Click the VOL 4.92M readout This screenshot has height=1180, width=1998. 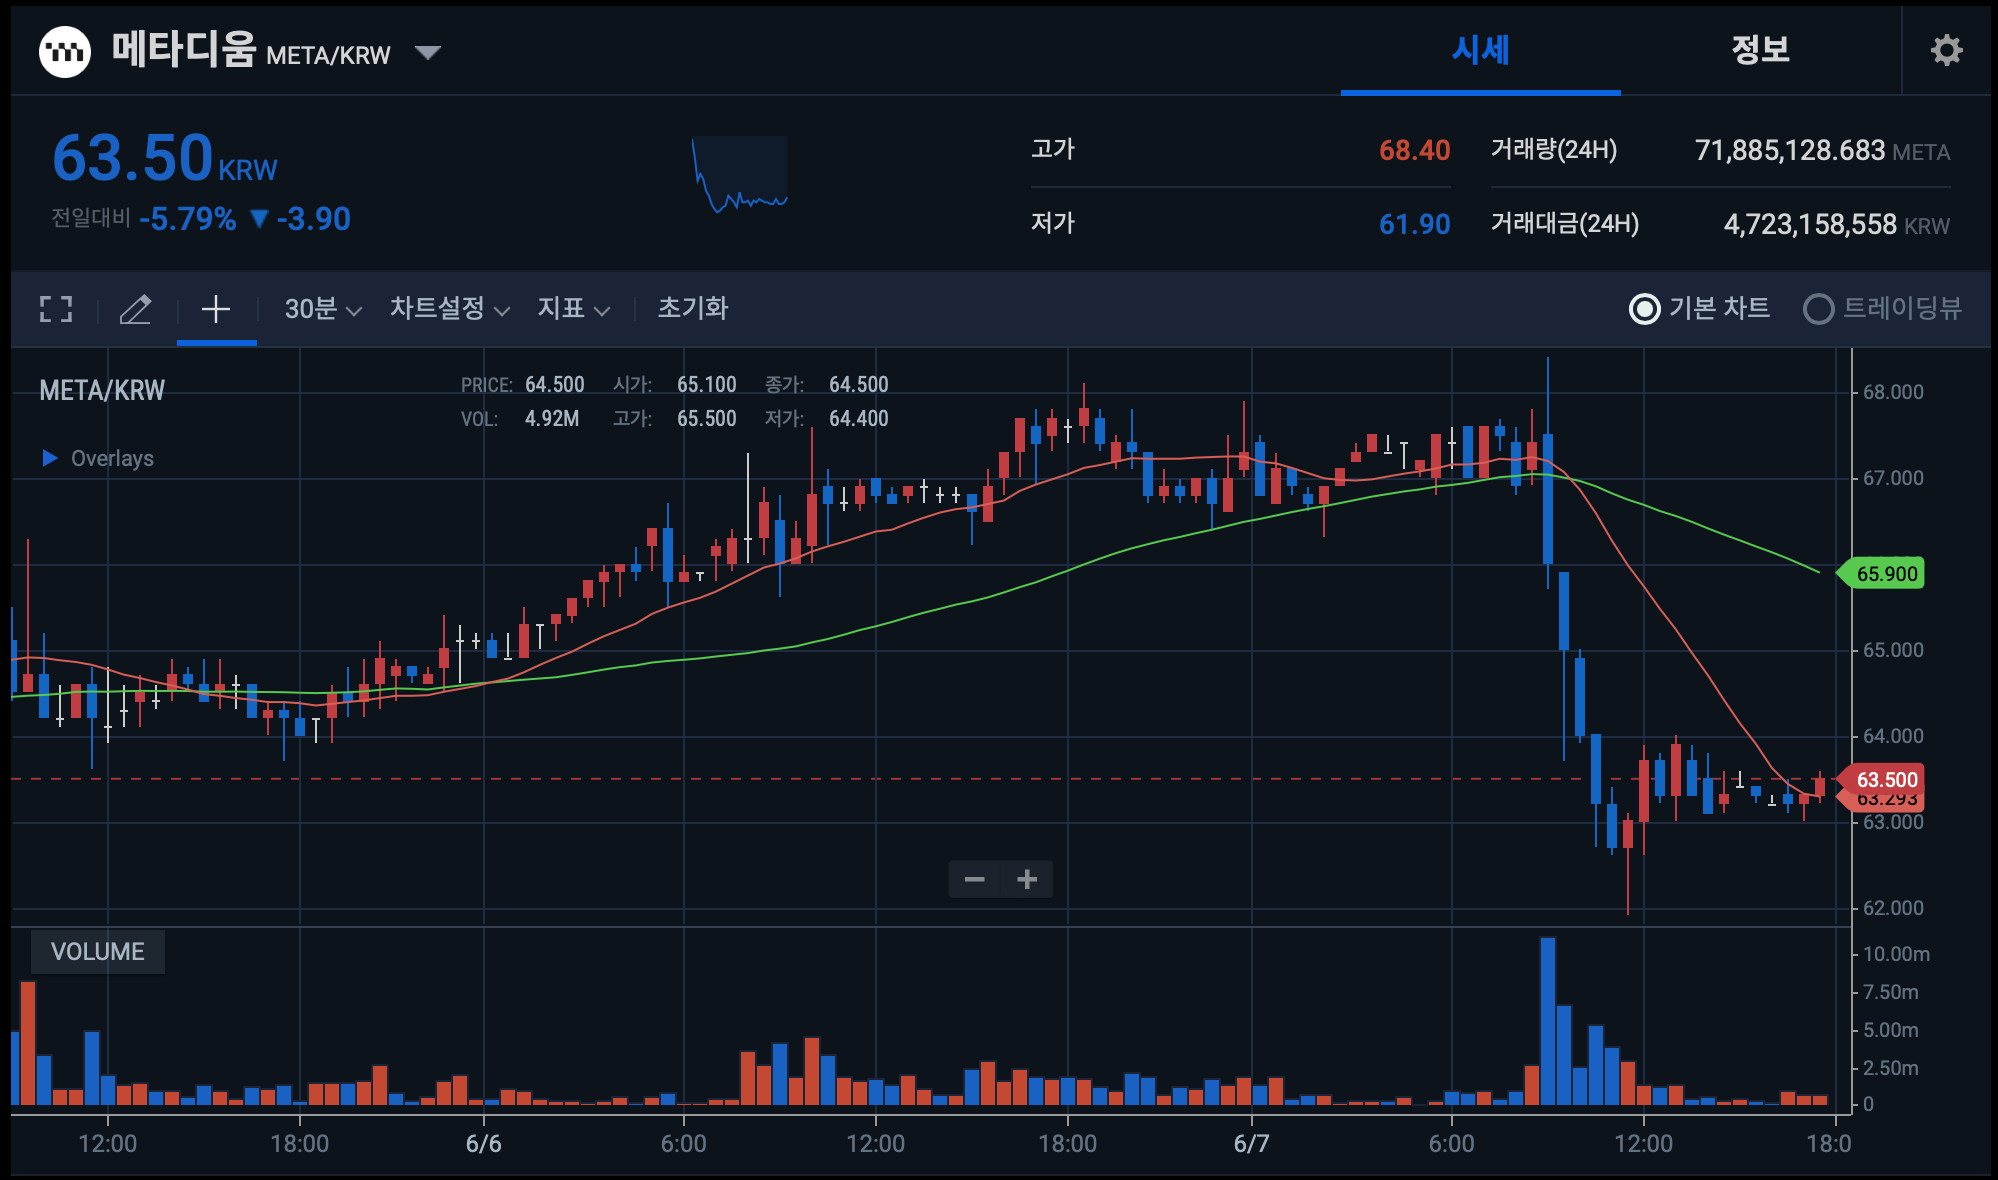coord(520,419)
